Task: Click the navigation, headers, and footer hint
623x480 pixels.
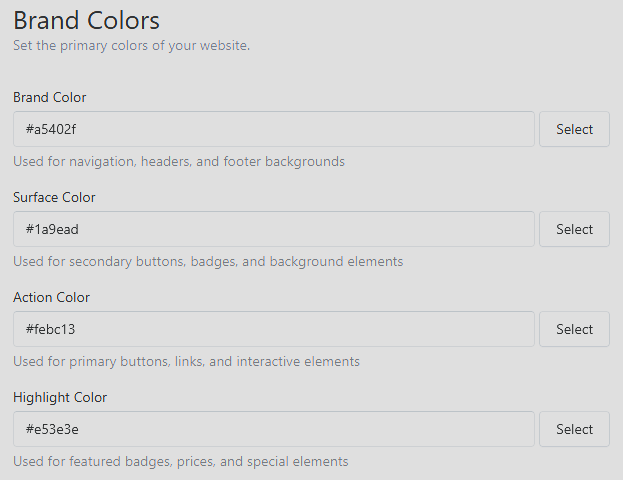Action: pyautogui.click(x=179, y=162)
